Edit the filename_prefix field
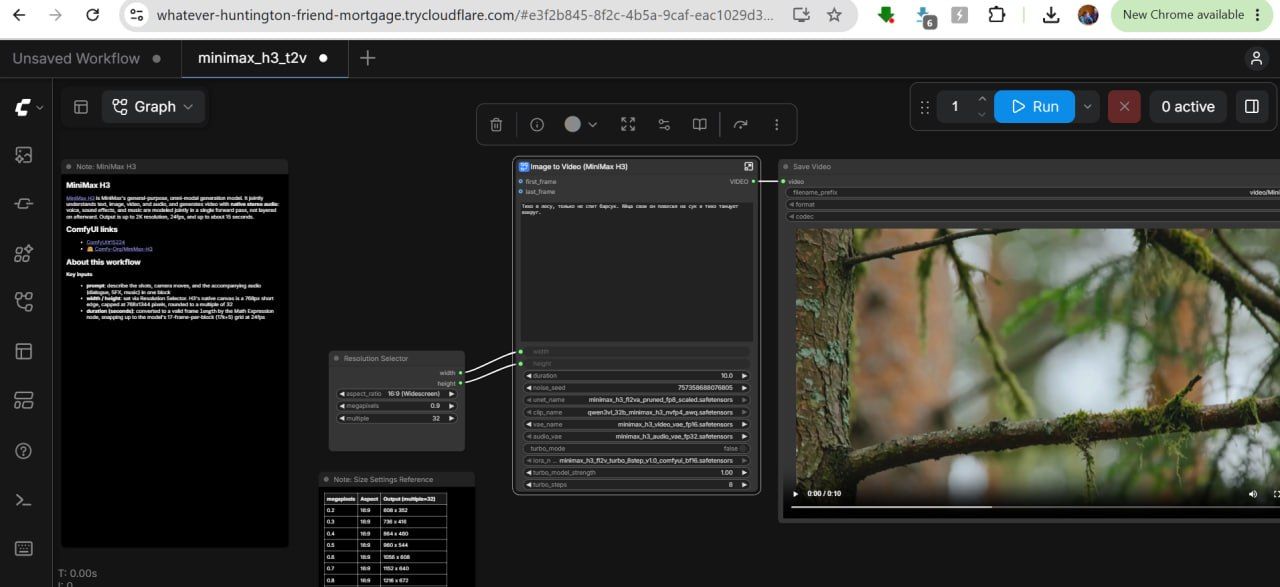Viewport: 1280px width, 587px height. (x=1033, y=192)
